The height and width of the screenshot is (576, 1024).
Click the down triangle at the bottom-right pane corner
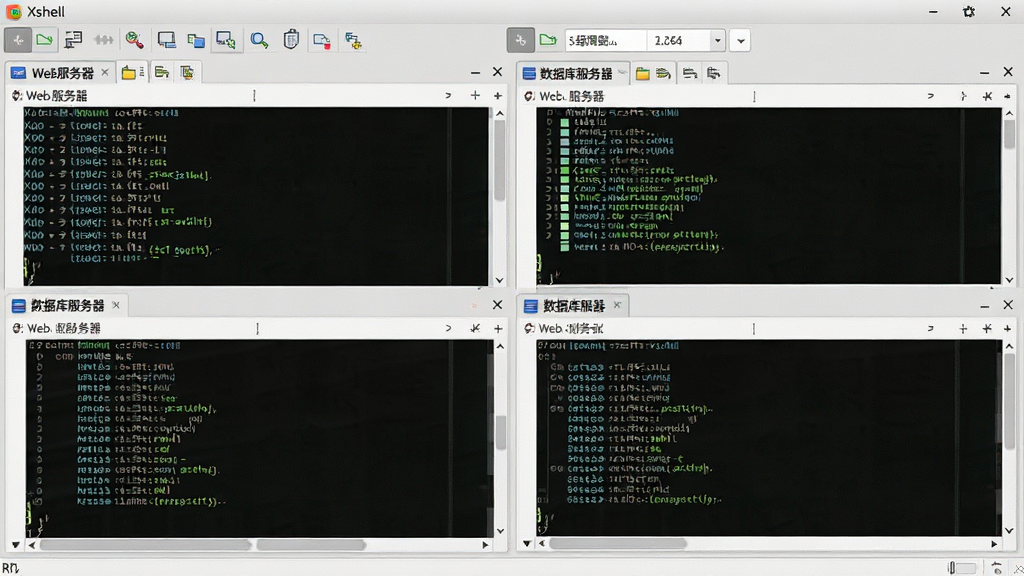click(x=527, y=543)
